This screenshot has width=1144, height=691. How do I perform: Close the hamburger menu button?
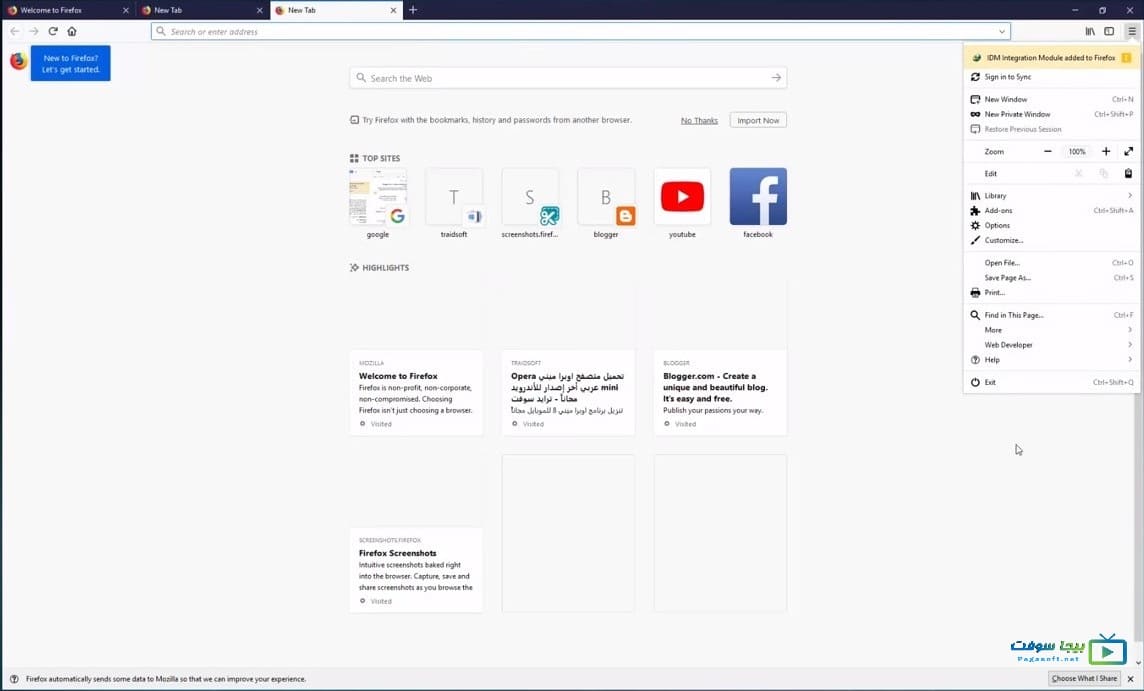(1132, 31)
